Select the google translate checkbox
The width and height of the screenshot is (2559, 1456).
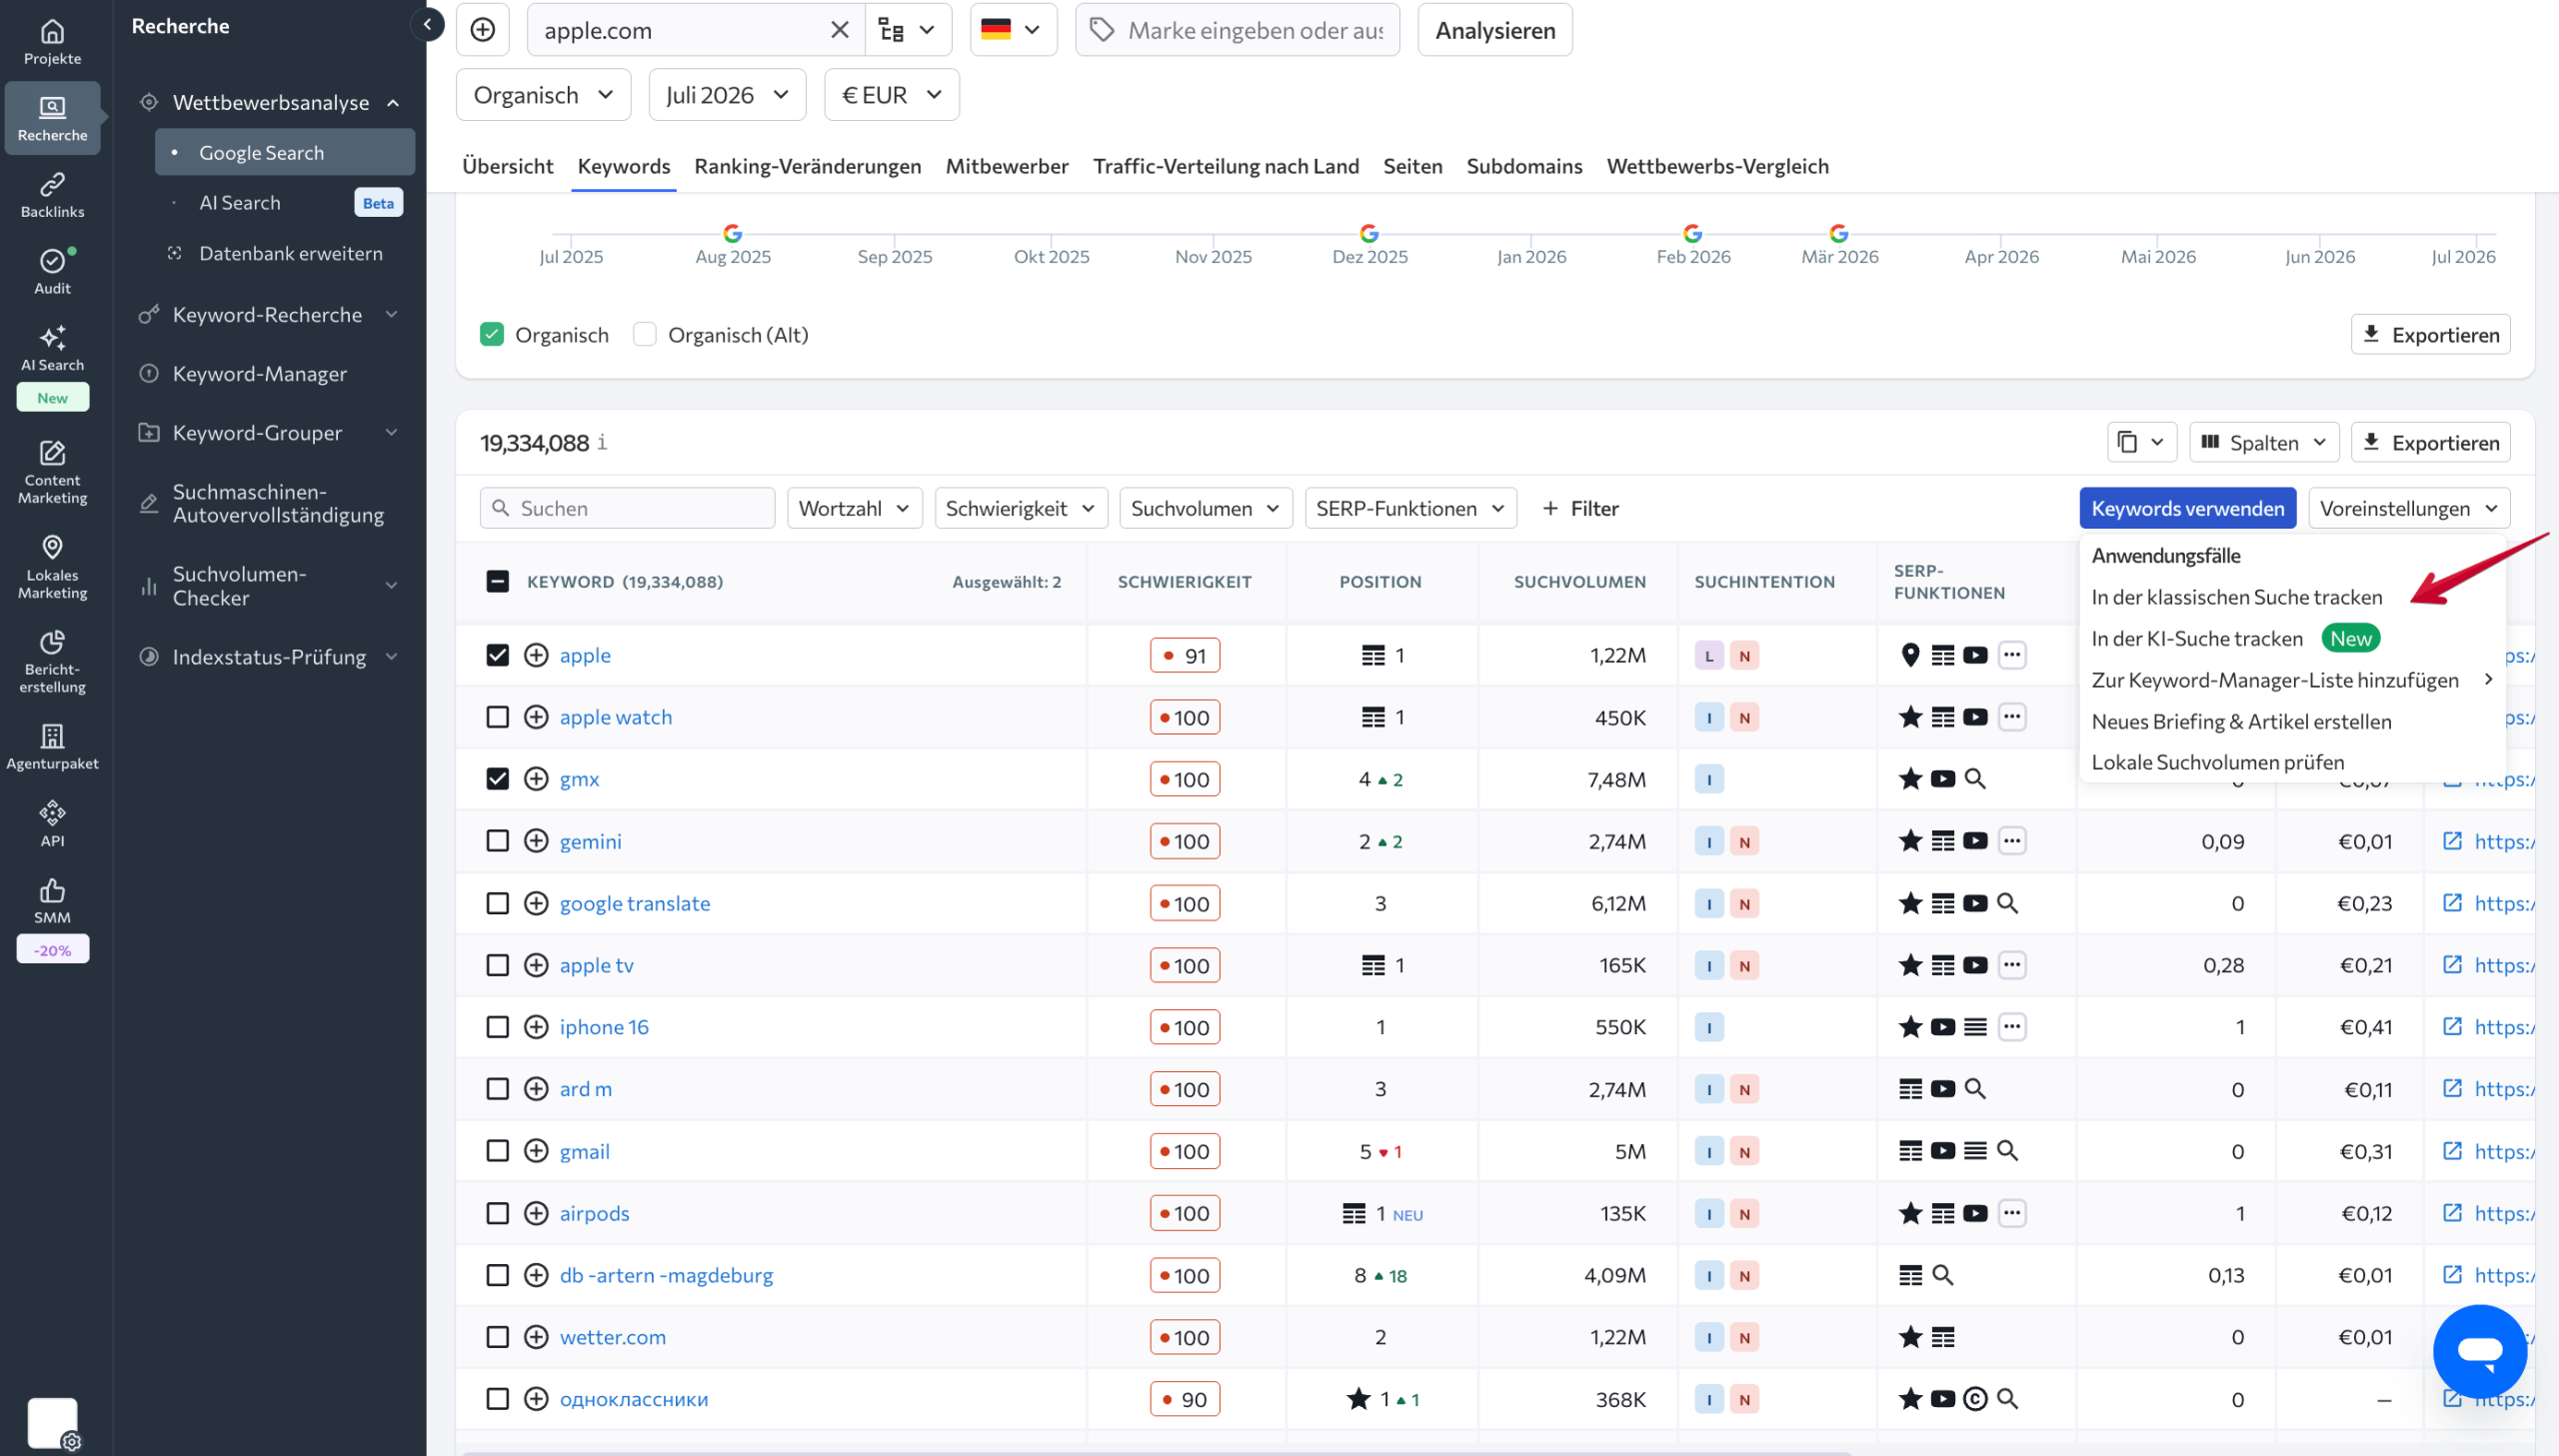(x=497, y=903)
